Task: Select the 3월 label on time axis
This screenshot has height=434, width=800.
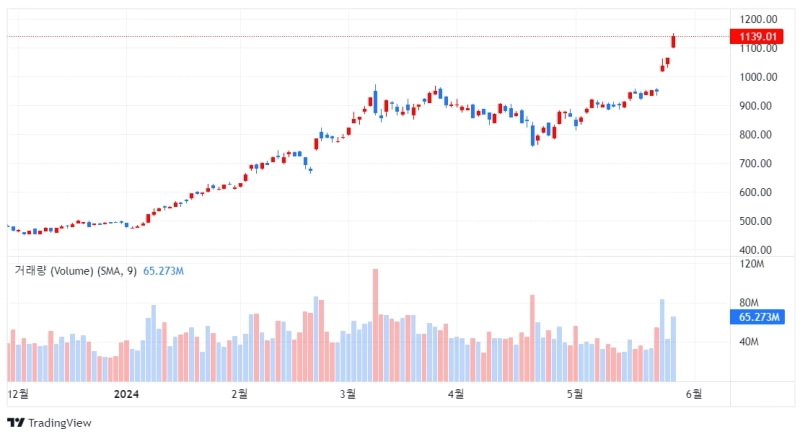Action: 347,394
